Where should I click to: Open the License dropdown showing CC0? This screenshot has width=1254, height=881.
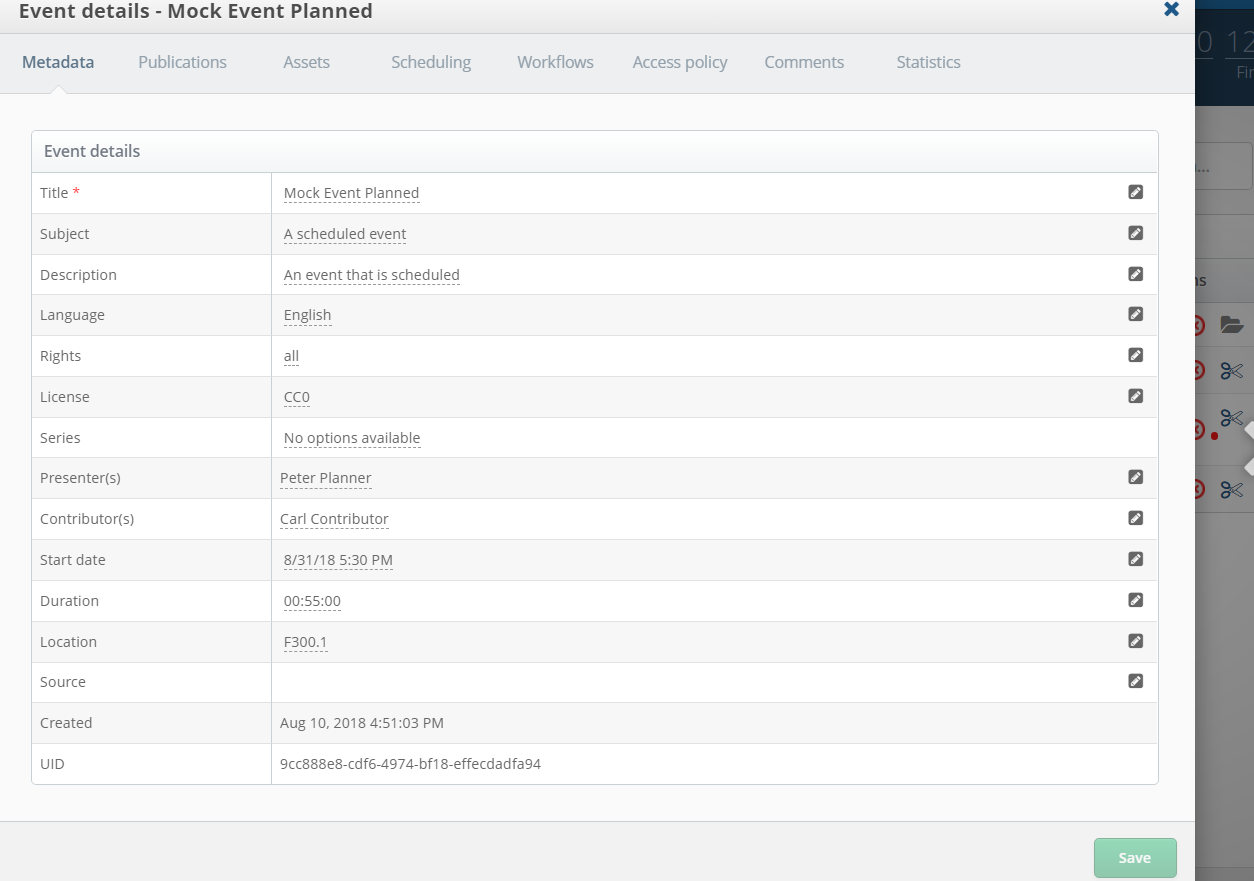(297, 396)
